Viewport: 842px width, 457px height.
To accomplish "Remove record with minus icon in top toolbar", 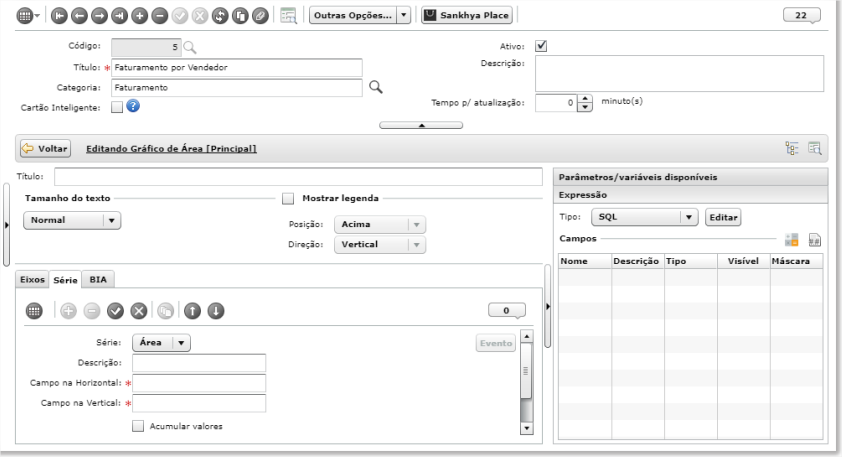I will coord(159,16).
